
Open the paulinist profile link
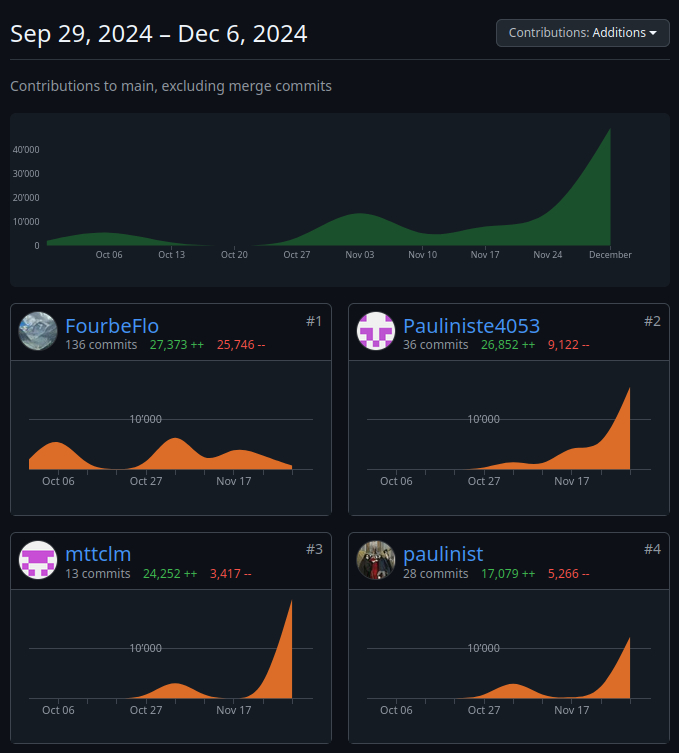(x=443, y=553)
